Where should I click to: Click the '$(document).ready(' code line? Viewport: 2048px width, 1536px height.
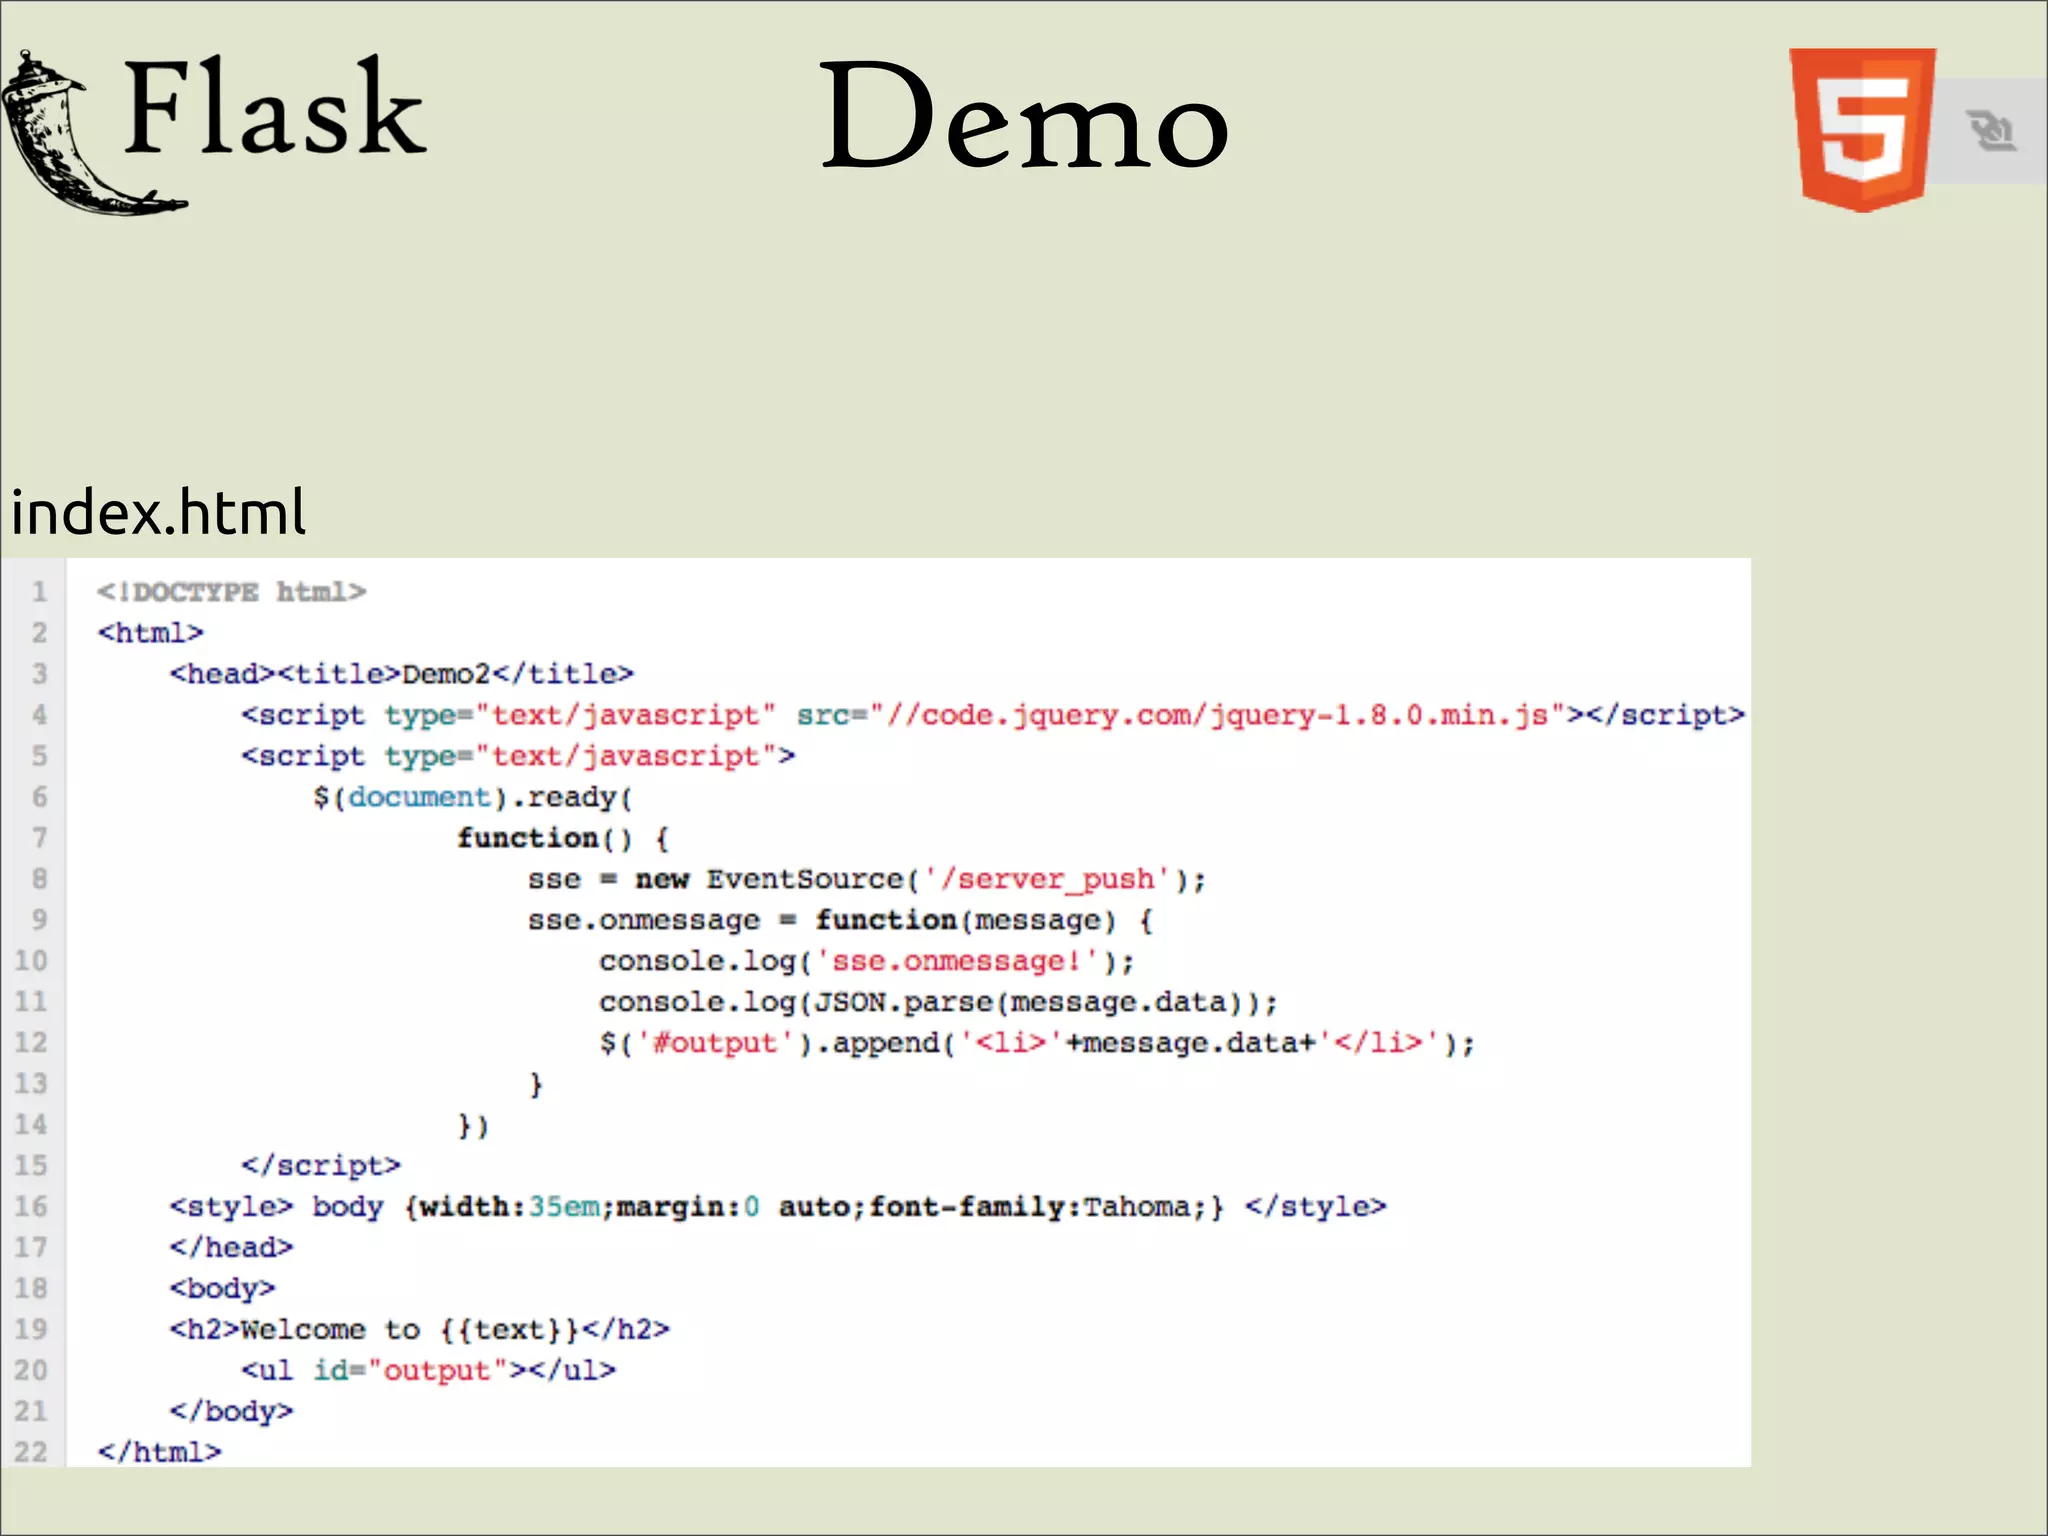(x=473, y=797)
